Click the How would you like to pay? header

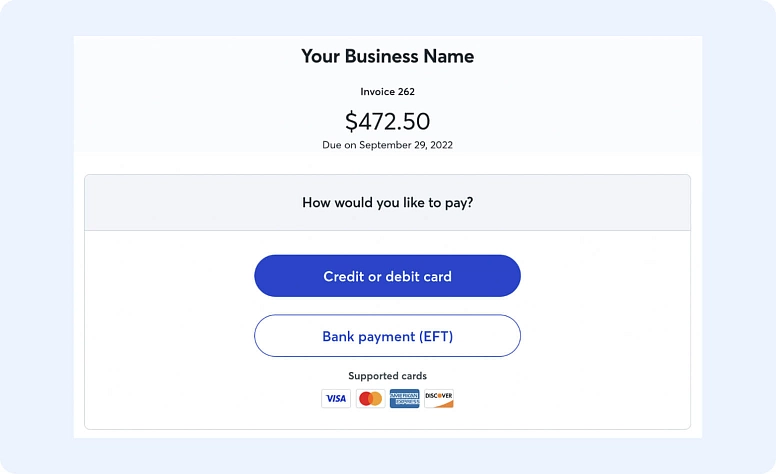click(x=388, y=202)
